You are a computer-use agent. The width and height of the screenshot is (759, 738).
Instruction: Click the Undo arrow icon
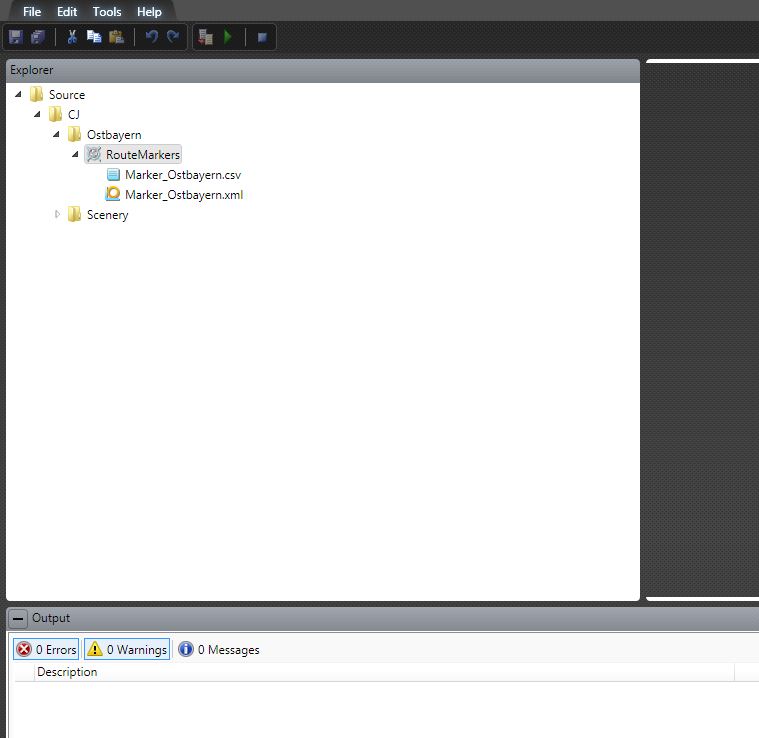[x=152, y=37]
